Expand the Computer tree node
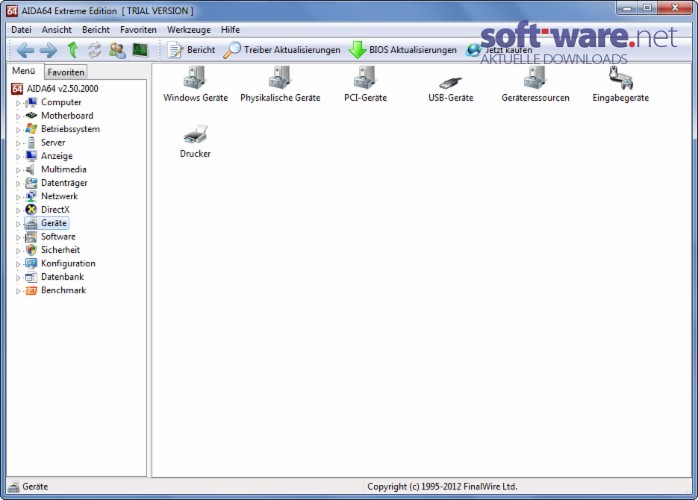The height and width of the screenshot is (500, 698). [18, 103]
